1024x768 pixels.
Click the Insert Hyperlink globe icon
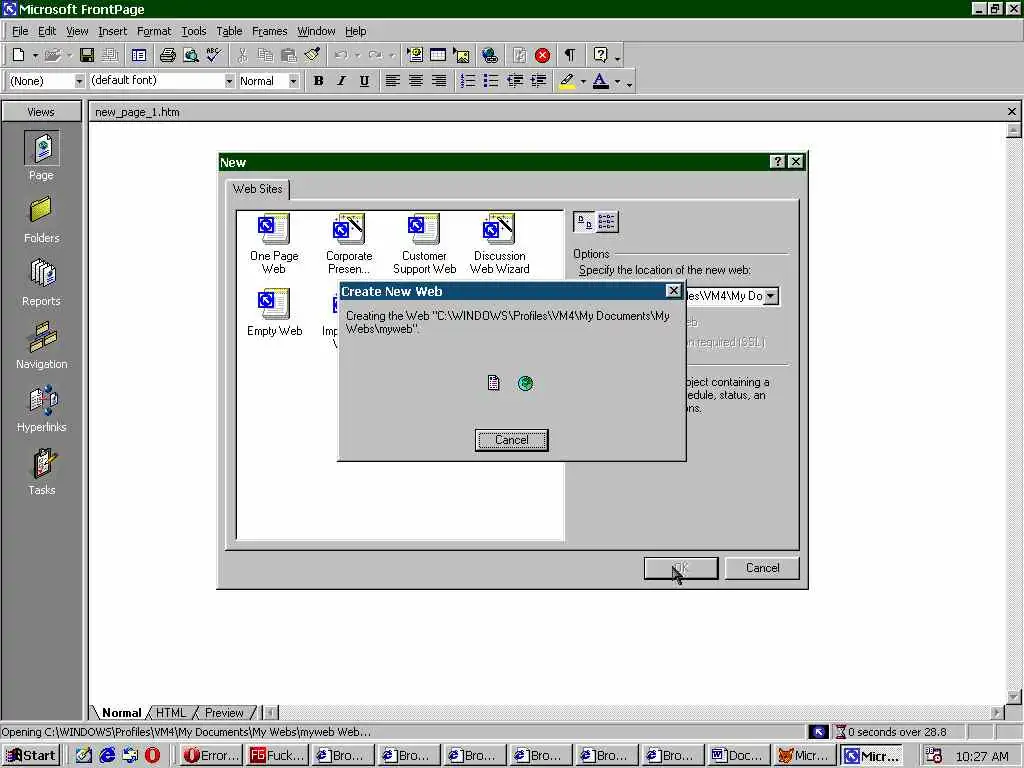[490, 56]
